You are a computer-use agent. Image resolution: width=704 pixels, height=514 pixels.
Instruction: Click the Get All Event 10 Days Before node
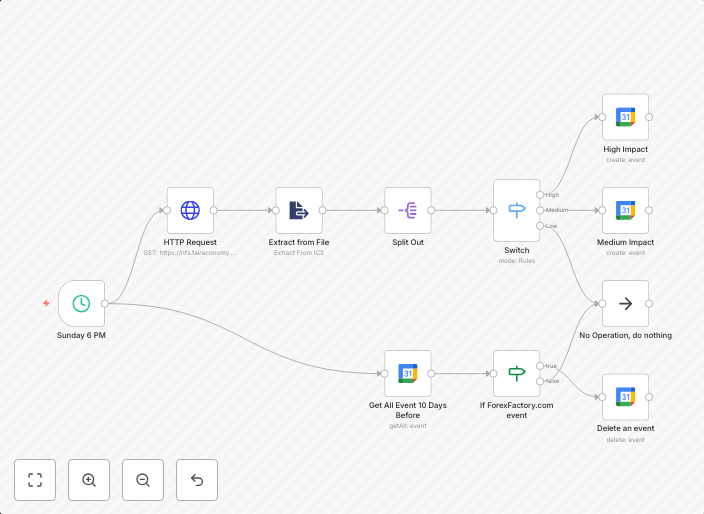point(408,373)
